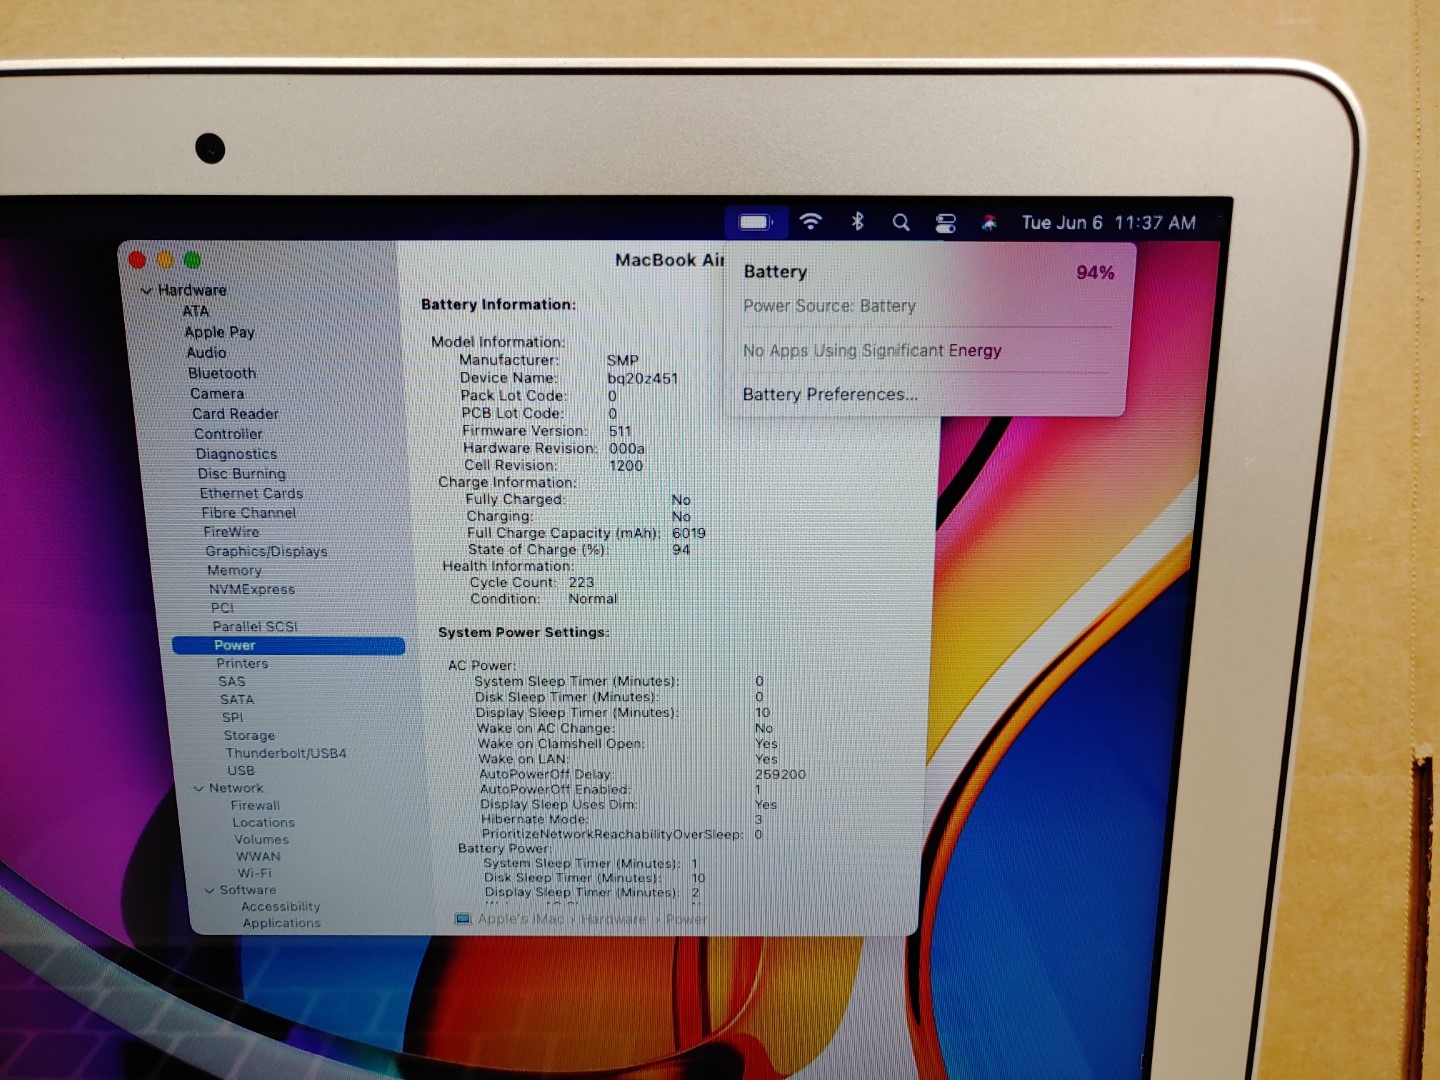Open Control Center icon in menu bar
The height and width of the screenshot is (1080, 1440).
pyautogui.click(x=945, y=223)
